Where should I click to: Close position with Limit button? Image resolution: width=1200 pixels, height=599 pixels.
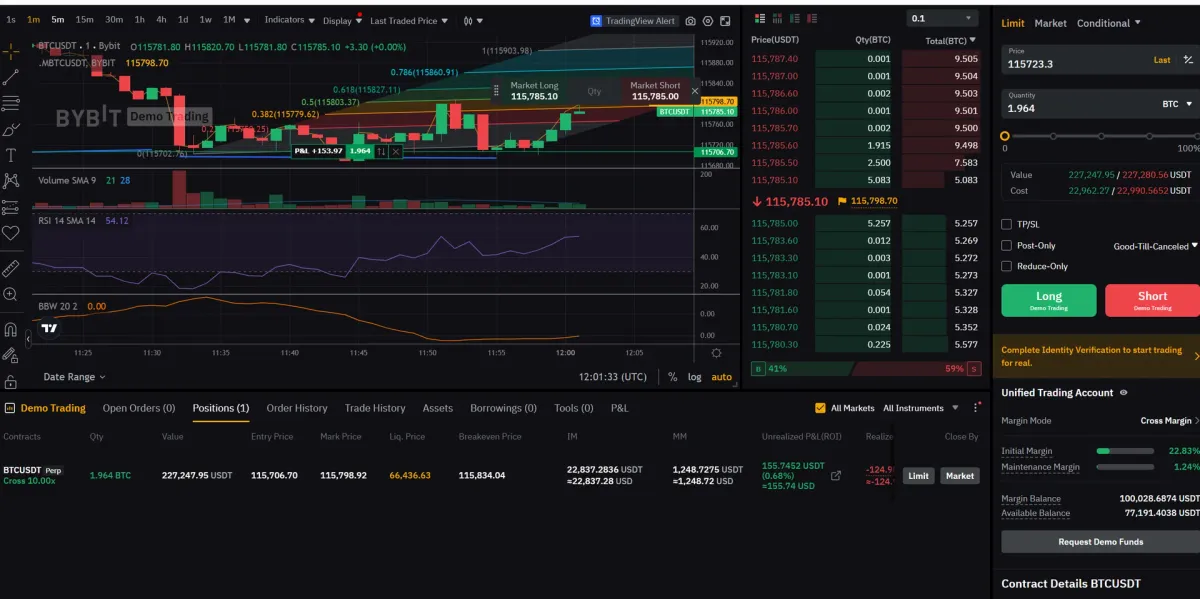(918, 476)
